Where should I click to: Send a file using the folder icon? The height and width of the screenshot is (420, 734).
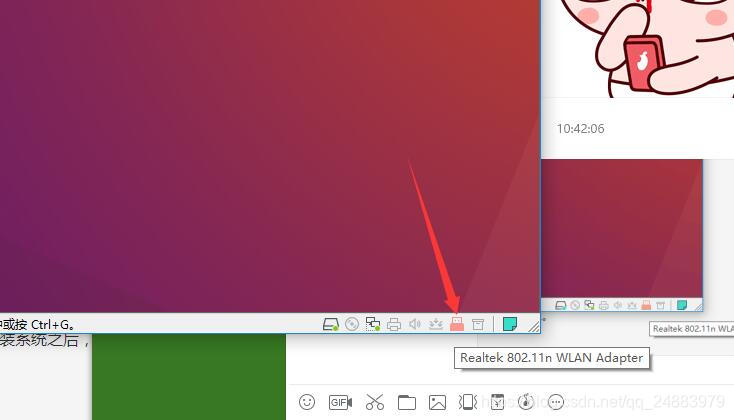click(x=406, y=402)
